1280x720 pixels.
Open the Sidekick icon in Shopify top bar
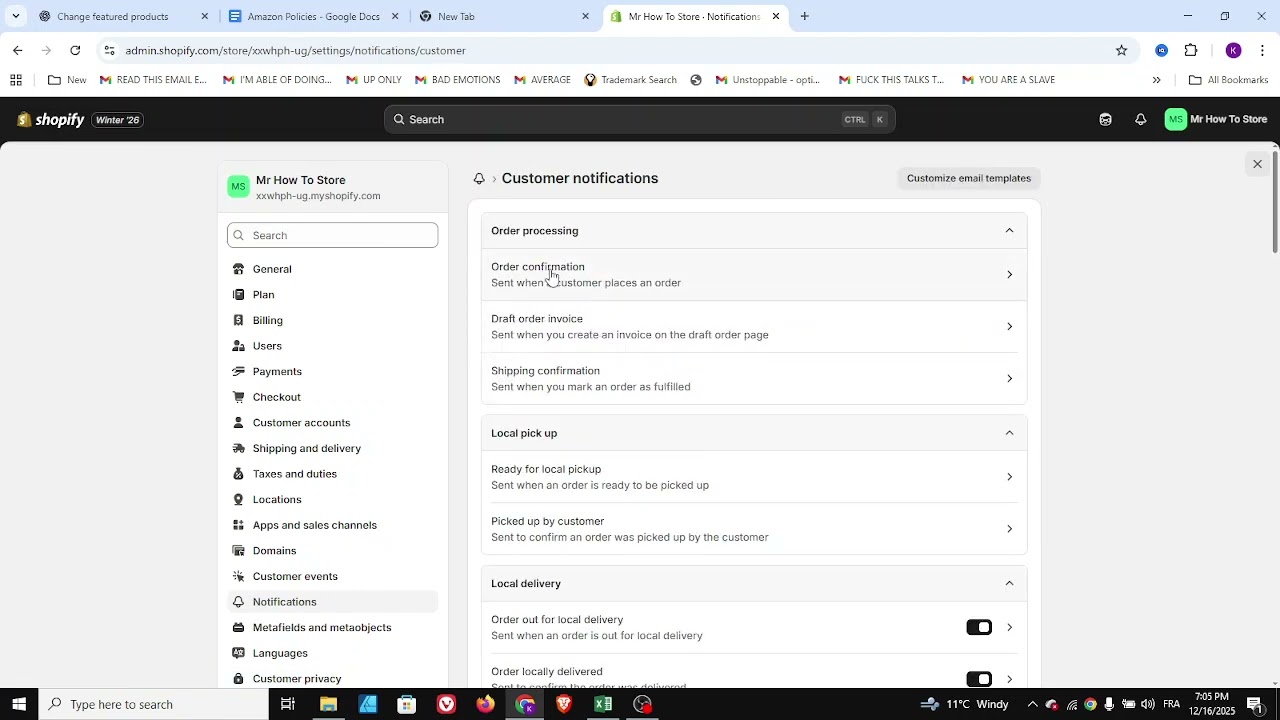pos(1105,119)
